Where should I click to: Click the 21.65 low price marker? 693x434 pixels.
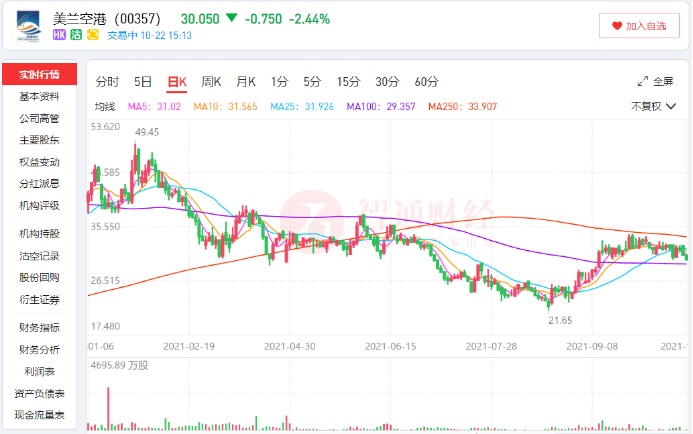561,319
